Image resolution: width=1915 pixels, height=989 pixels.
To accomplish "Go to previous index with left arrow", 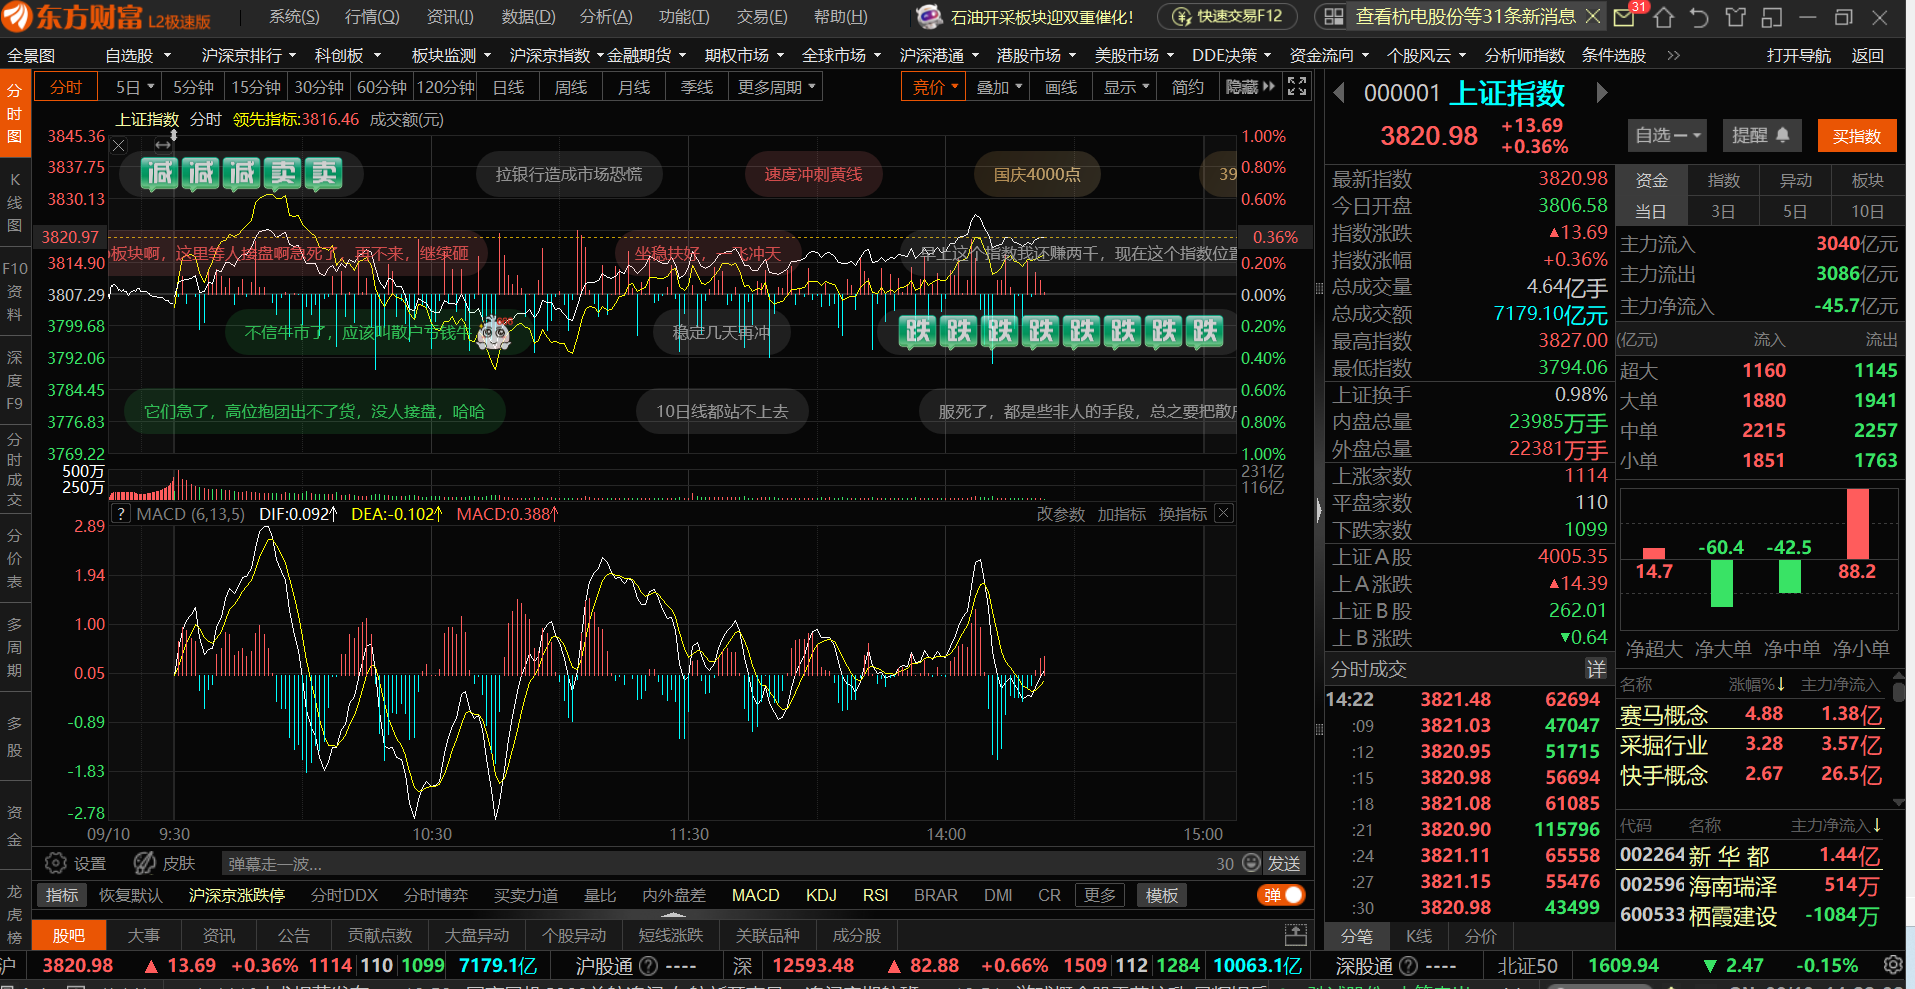I will (1339, 93).
